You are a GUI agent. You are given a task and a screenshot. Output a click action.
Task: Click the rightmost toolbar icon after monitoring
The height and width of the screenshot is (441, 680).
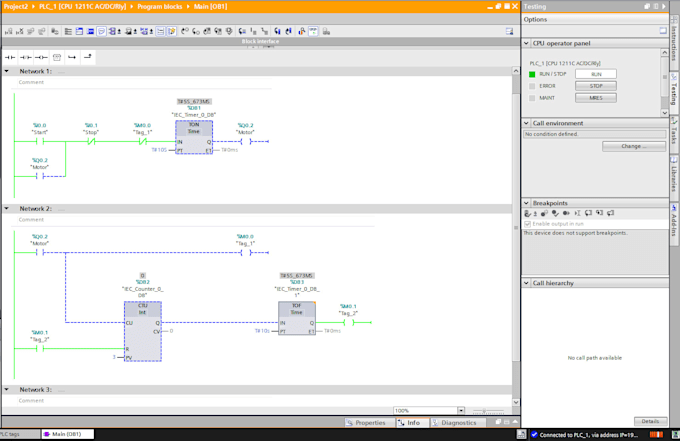coord(326,31)
